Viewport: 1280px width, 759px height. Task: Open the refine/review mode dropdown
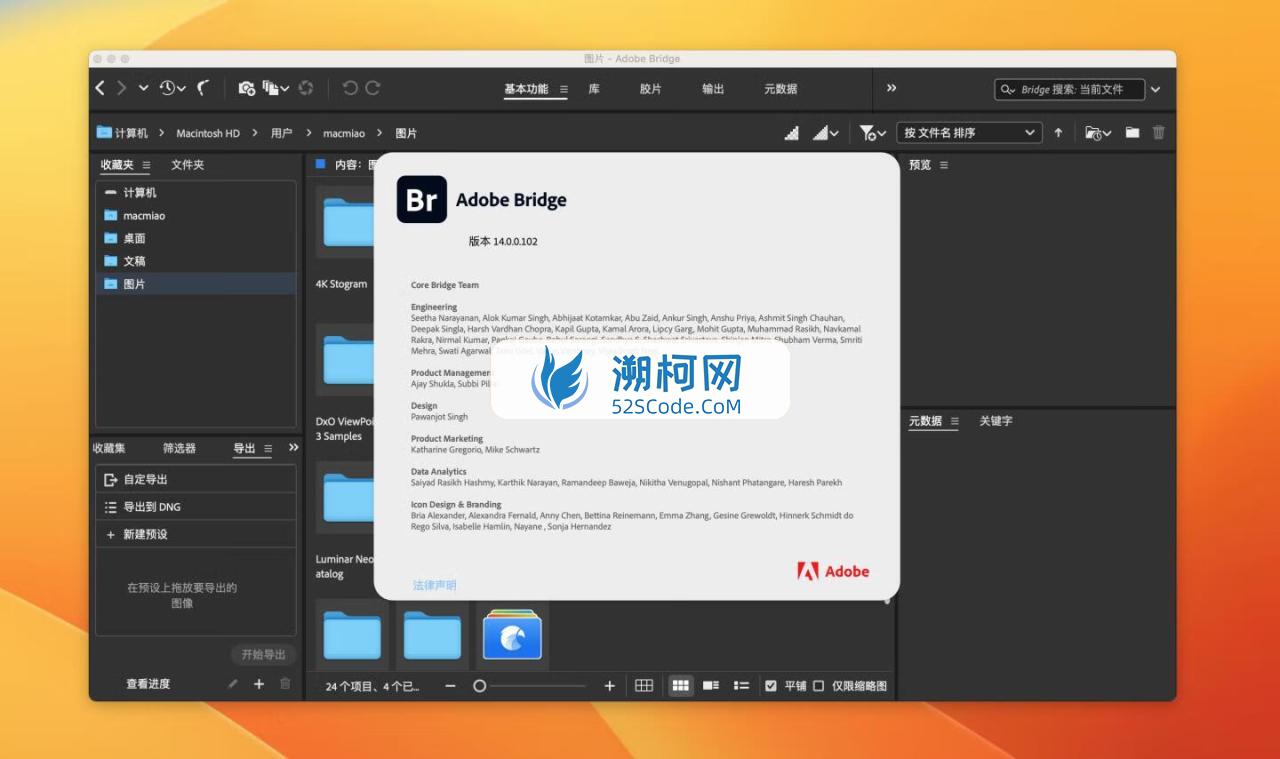(275, 88)
